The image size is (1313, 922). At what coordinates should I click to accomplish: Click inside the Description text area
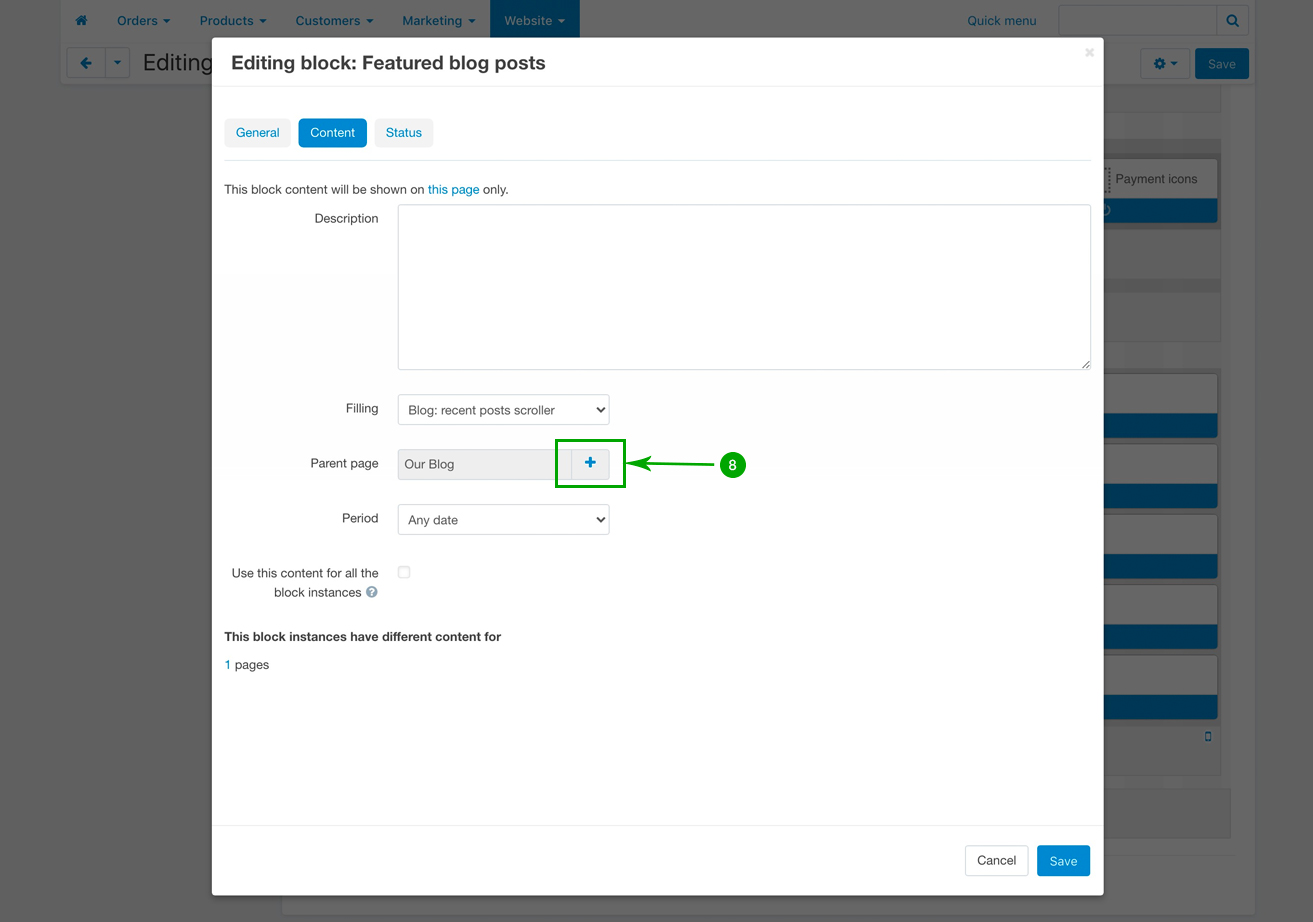743,287
